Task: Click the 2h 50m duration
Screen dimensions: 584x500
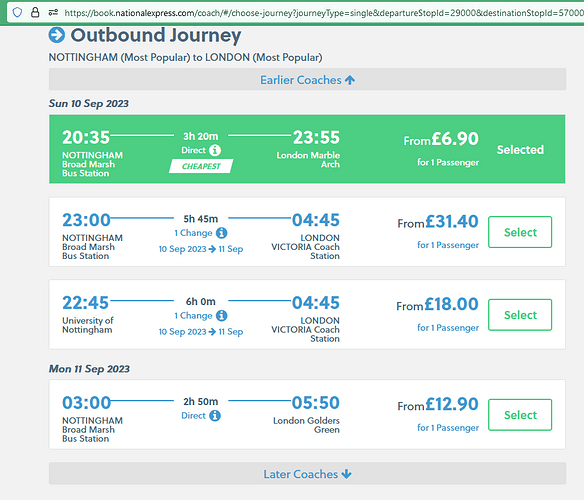Action: click(200, 402)
